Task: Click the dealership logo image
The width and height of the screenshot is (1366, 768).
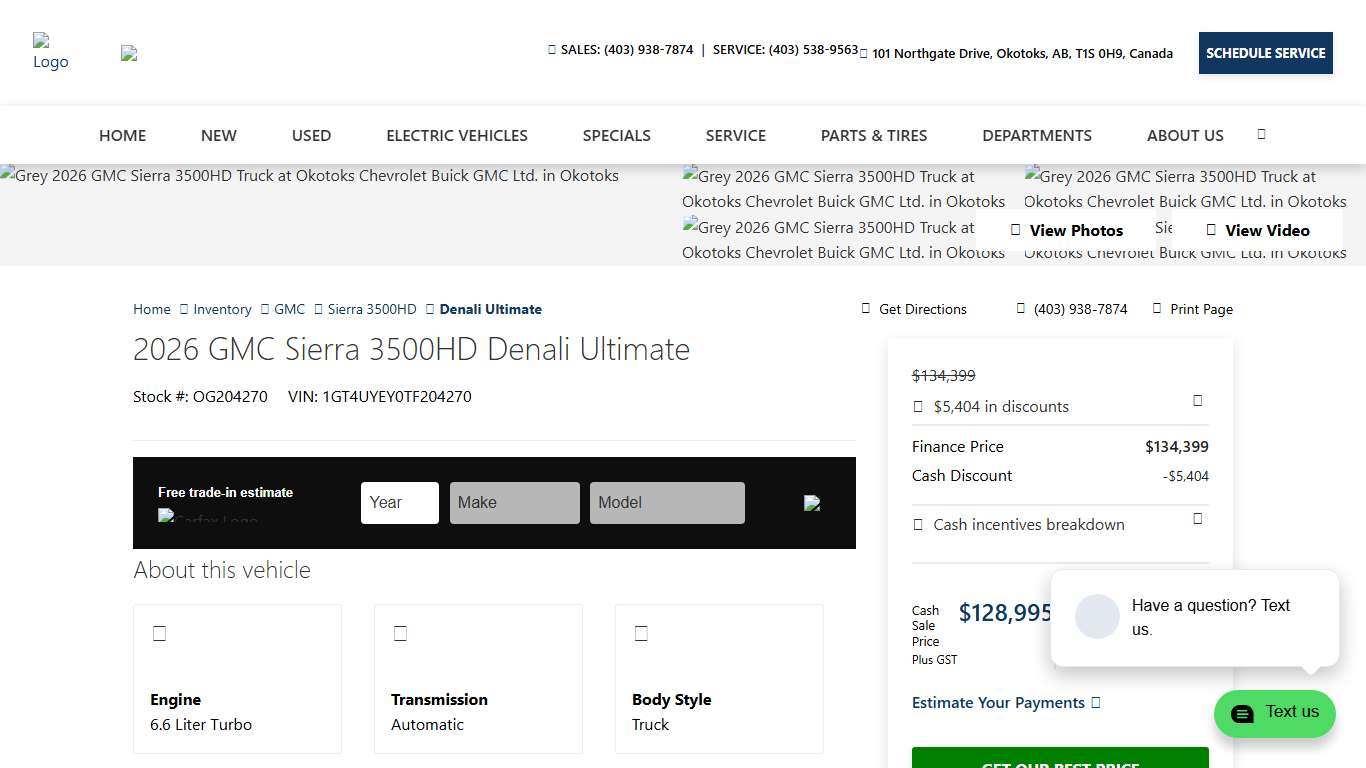Action: pyautogui.click(x=50, y=52)
